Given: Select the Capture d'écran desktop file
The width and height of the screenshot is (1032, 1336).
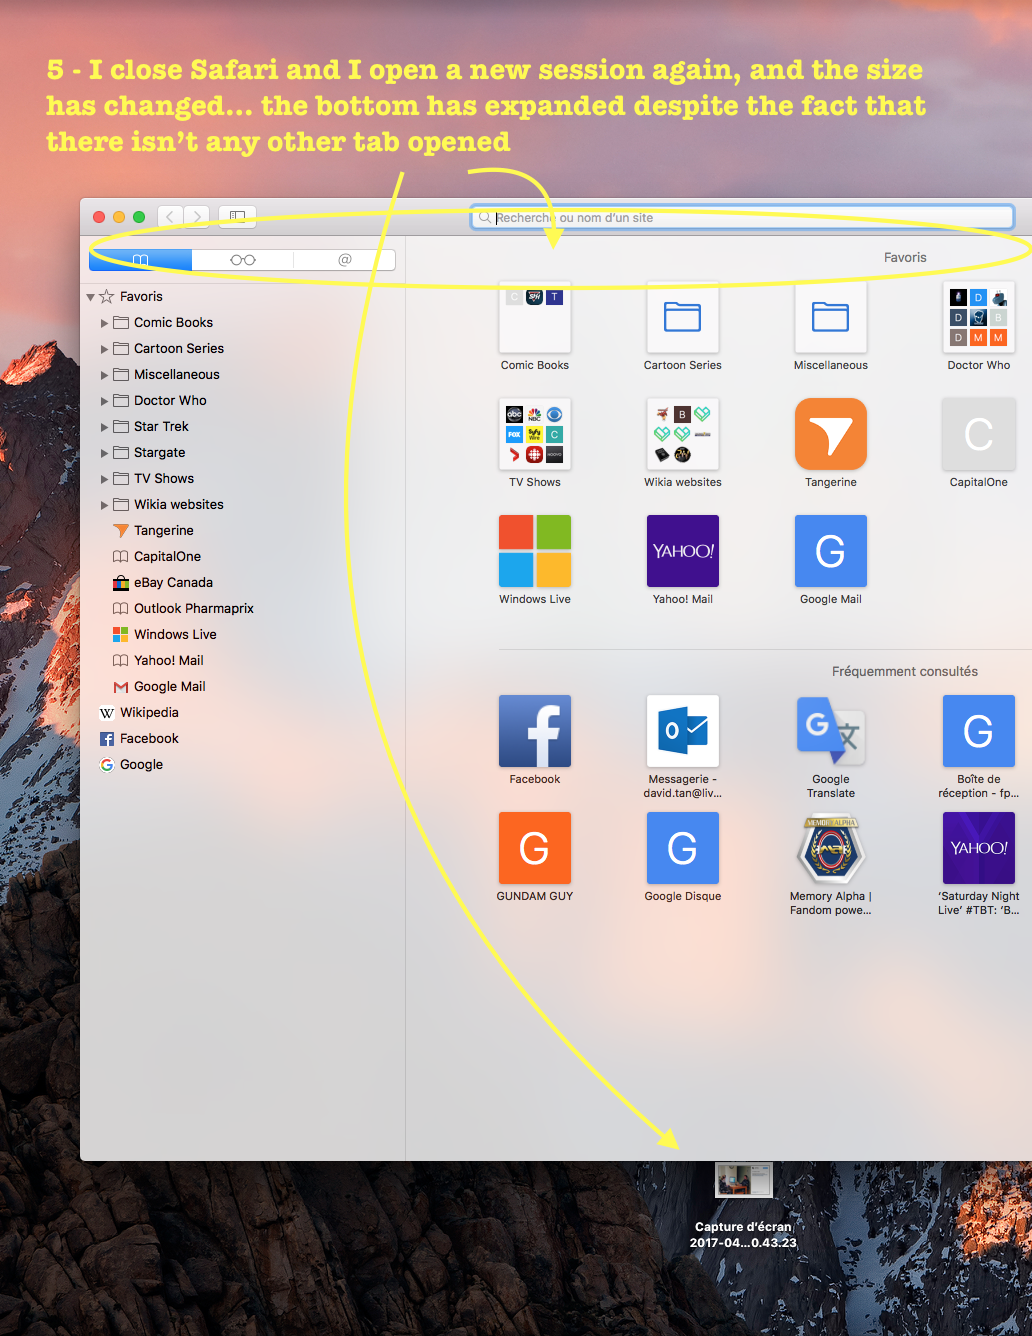Looking at the screenshot, I should point(744,1180).
